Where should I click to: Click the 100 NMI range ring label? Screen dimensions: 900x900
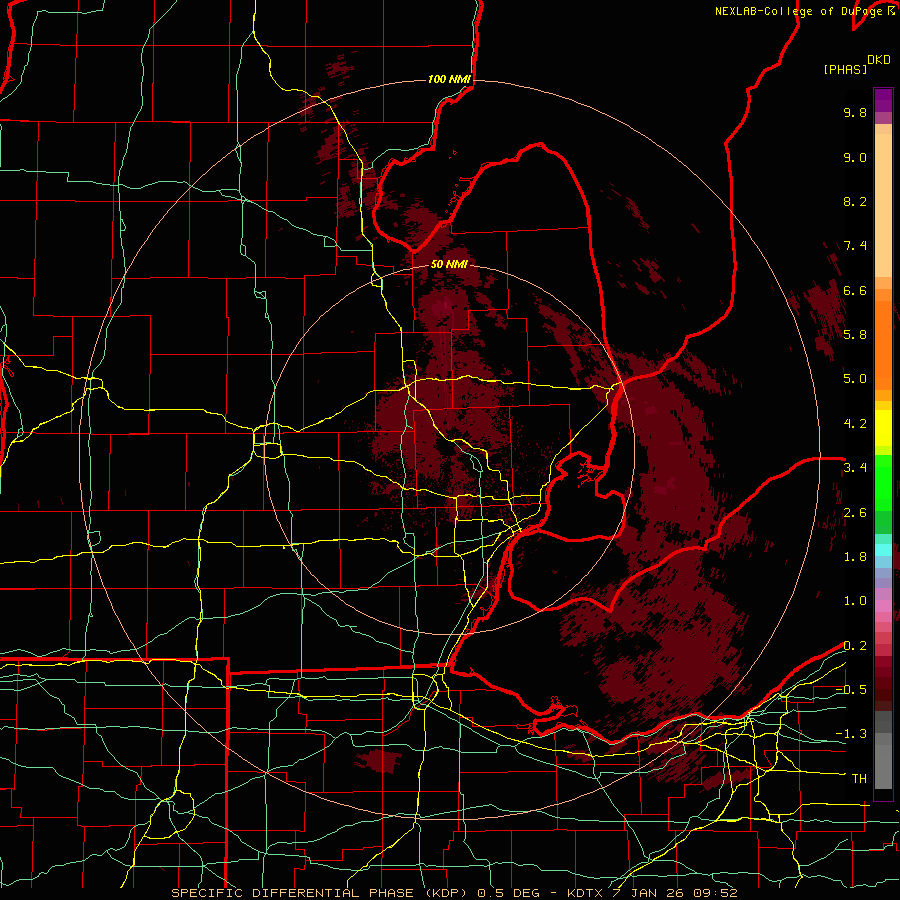tap(449, 79)
